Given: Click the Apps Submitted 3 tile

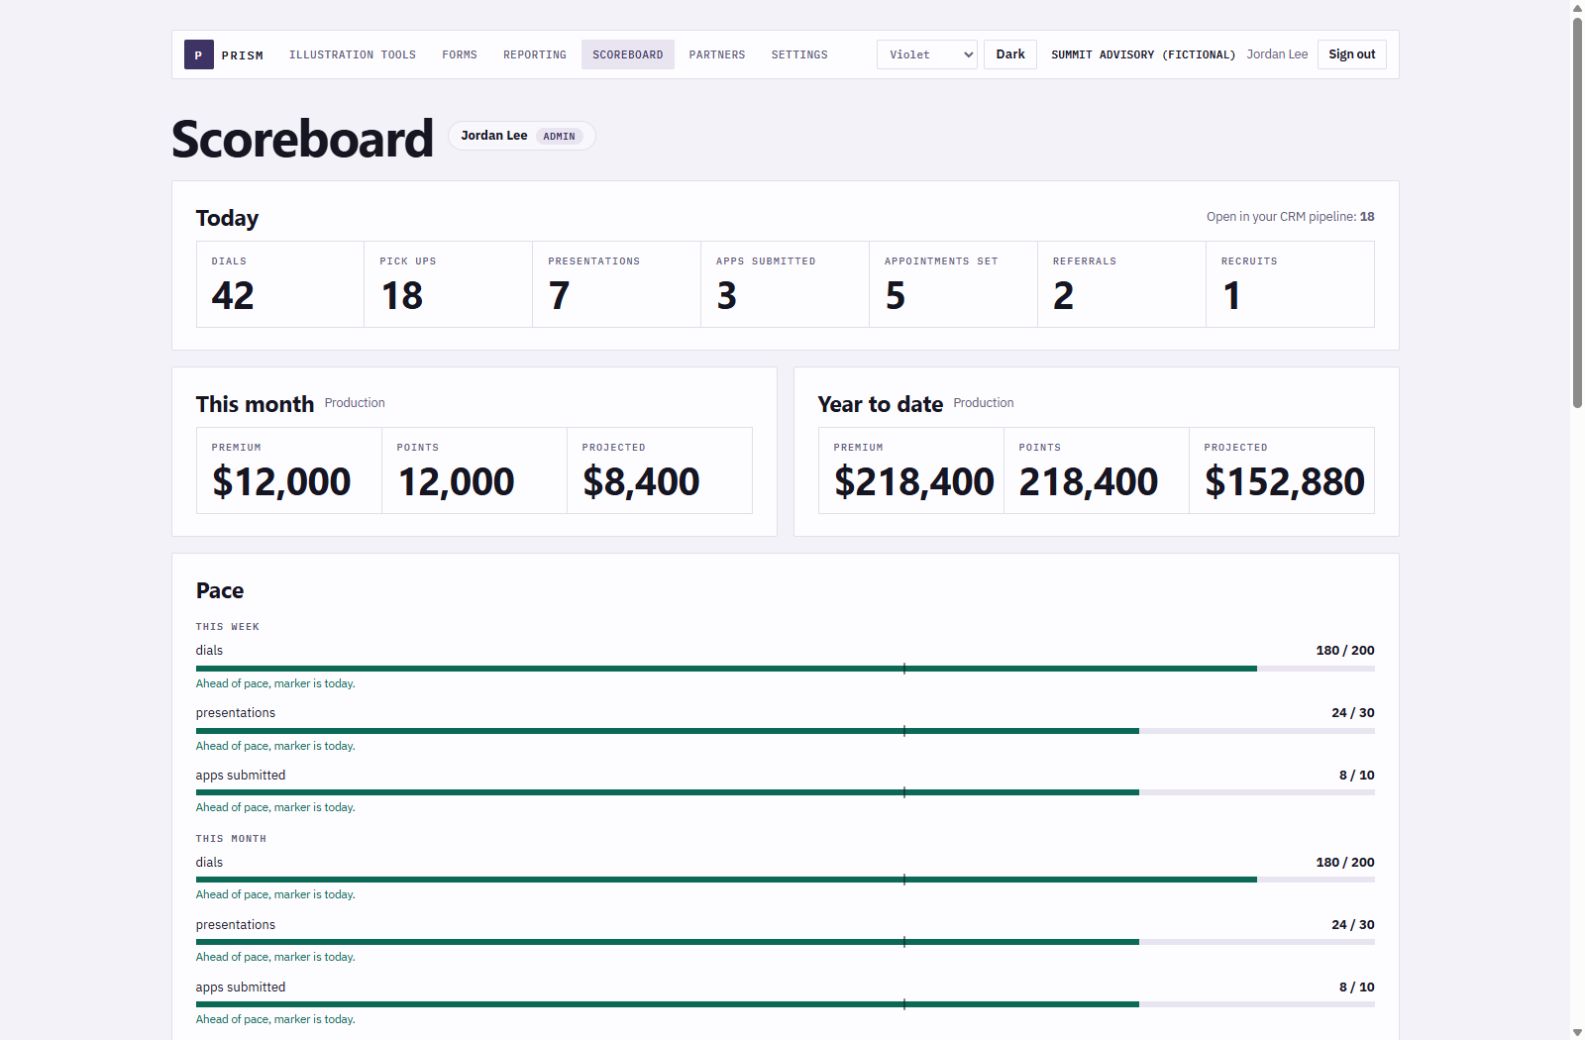Looking at the screenshot, I should (785, 284).
